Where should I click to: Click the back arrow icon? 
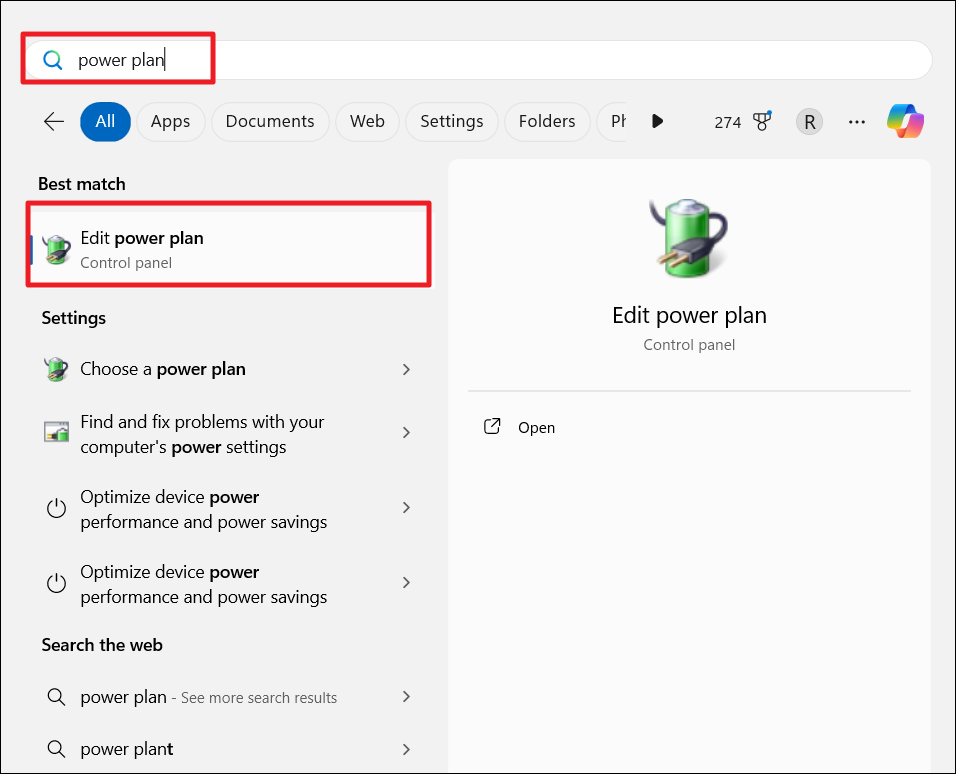click(x=54, y=122)
